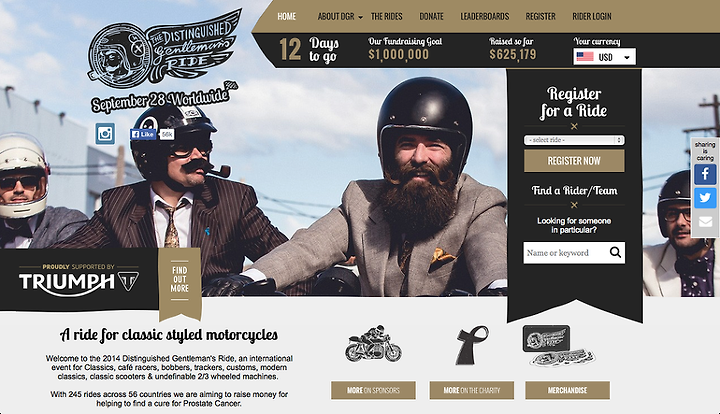This screenshot has width=720, height=414.
Task: Open the Donate menu item
Action: click(x=431, y=17)
